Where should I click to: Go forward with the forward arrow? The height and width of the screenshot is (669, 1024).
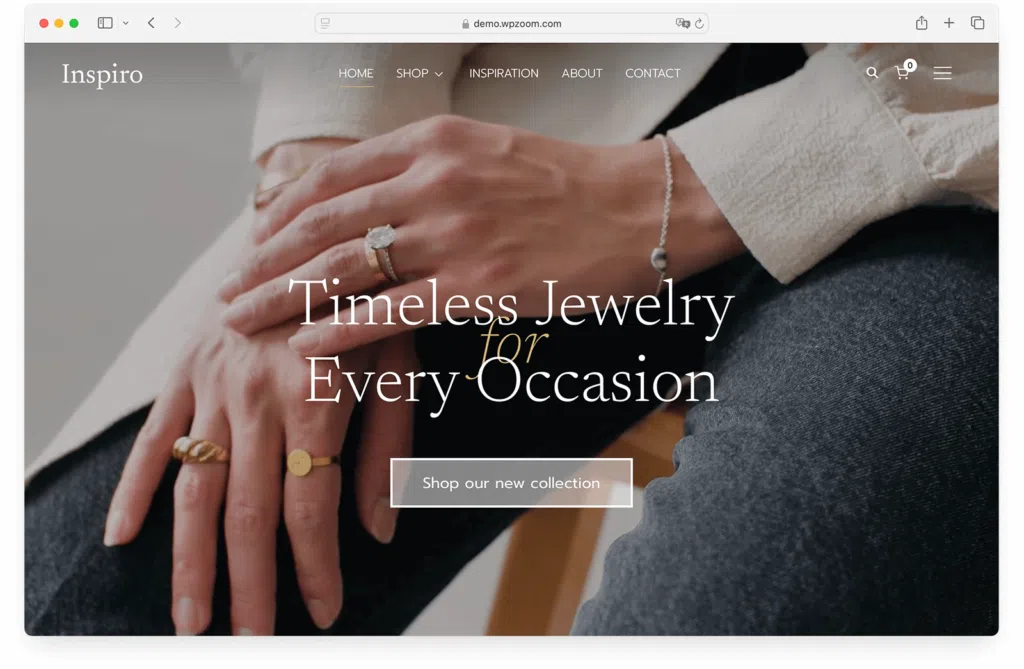(178, 23)
